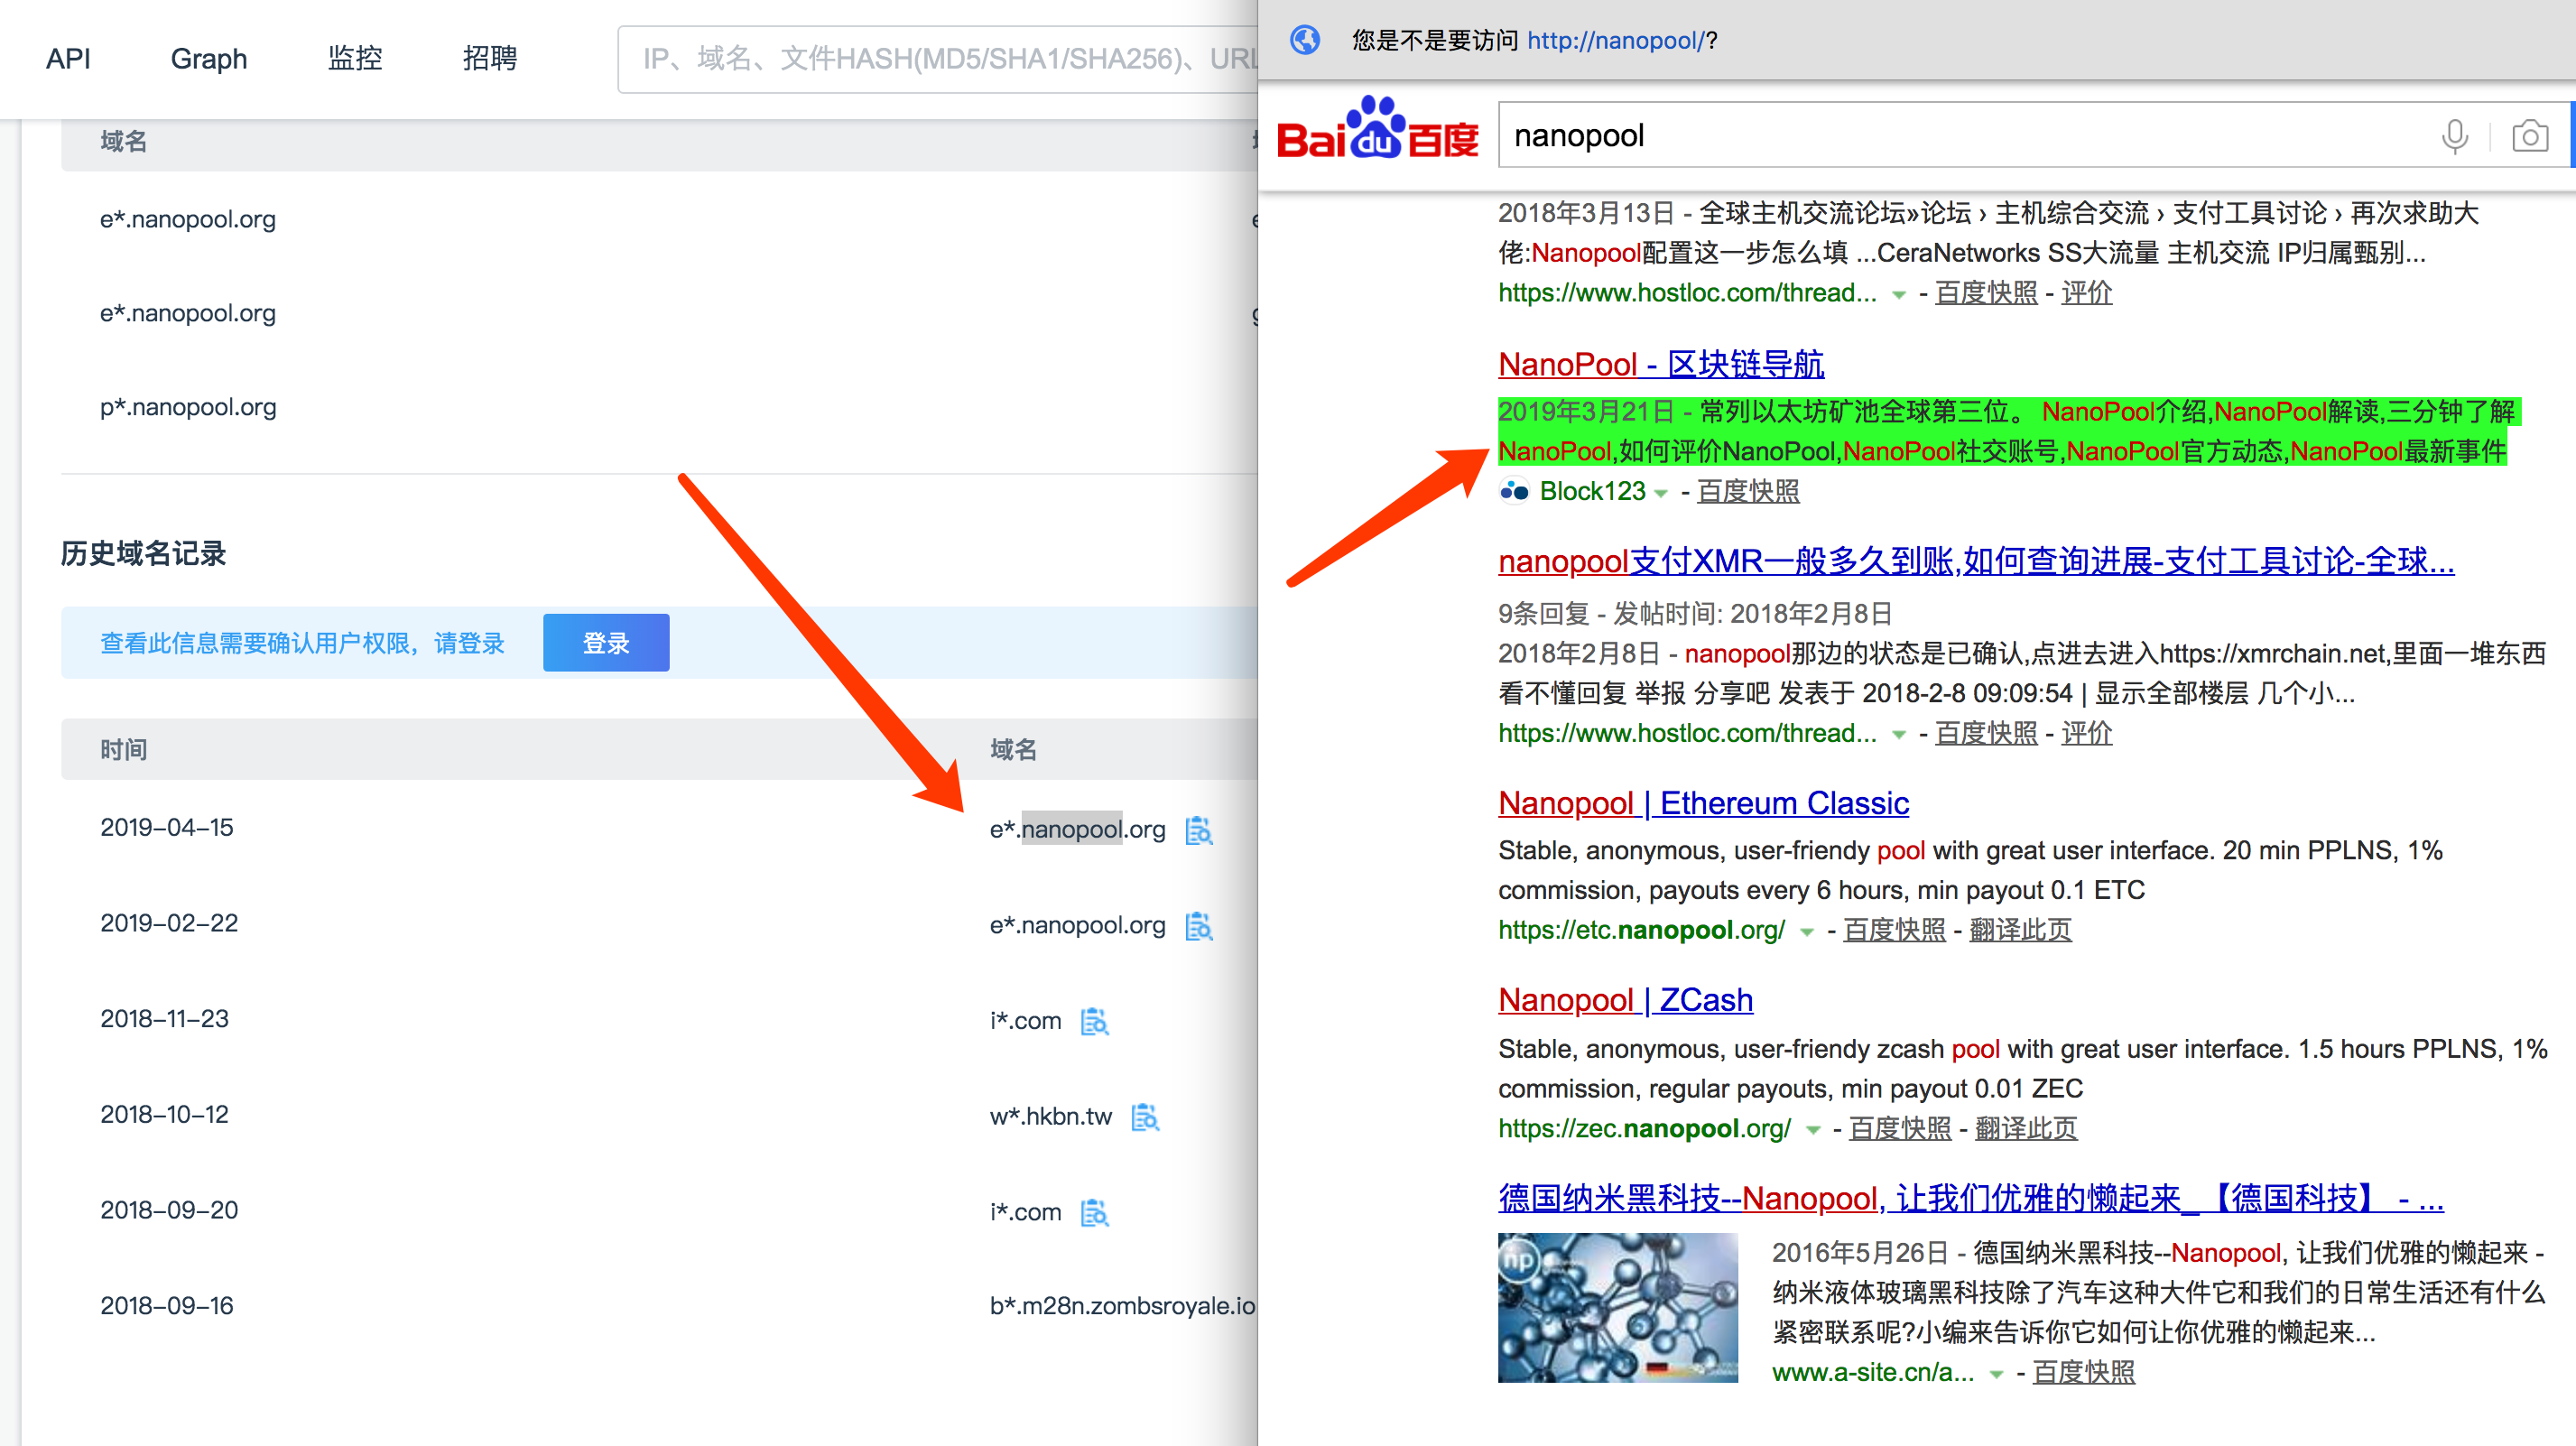Click 翻译此页 for the Ethereum Classic result
Viewport: 2576px width, 1446px height.
coord(2020,930)
